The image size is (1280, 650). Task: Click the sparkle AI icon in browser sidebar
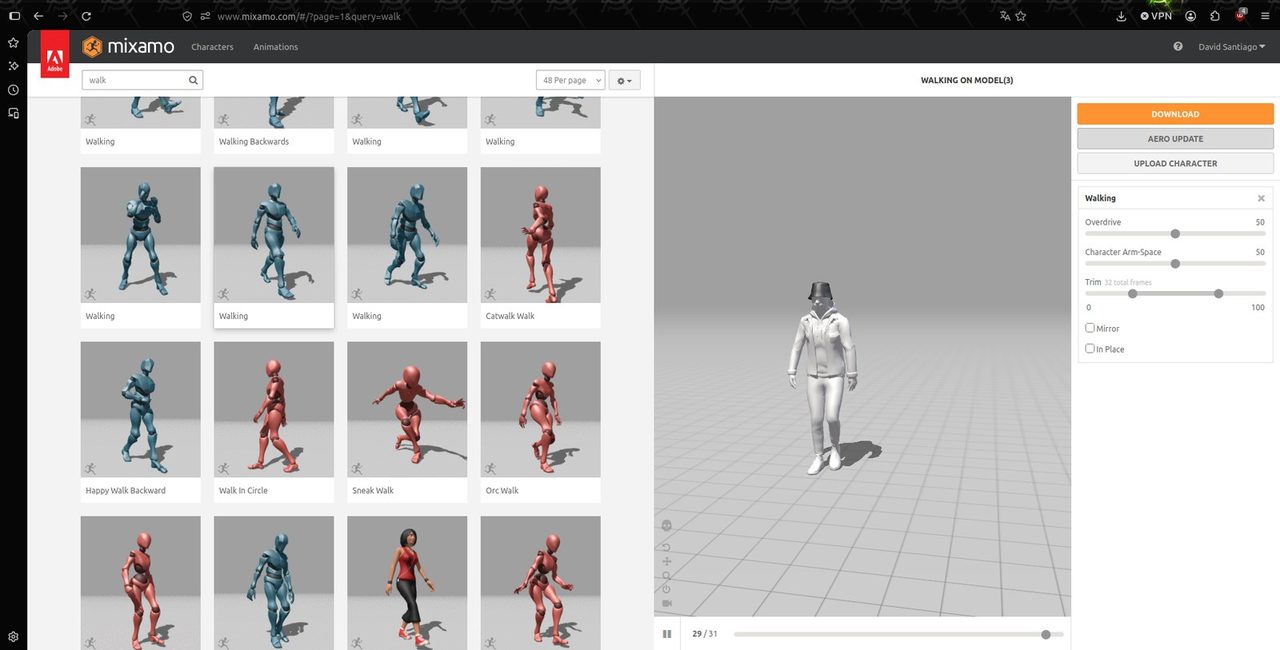[13, 66]
